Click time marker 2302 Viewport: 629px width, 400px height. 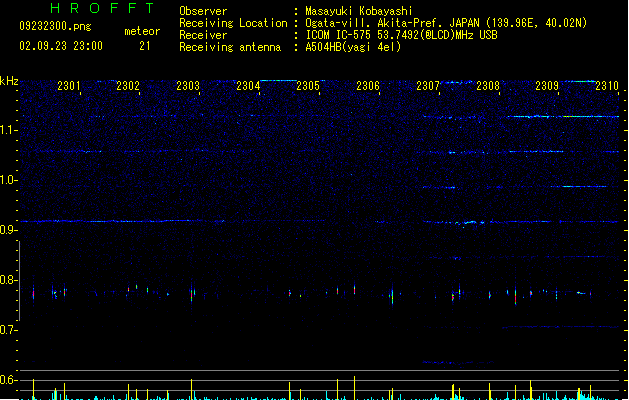click(x=128, y=86)
